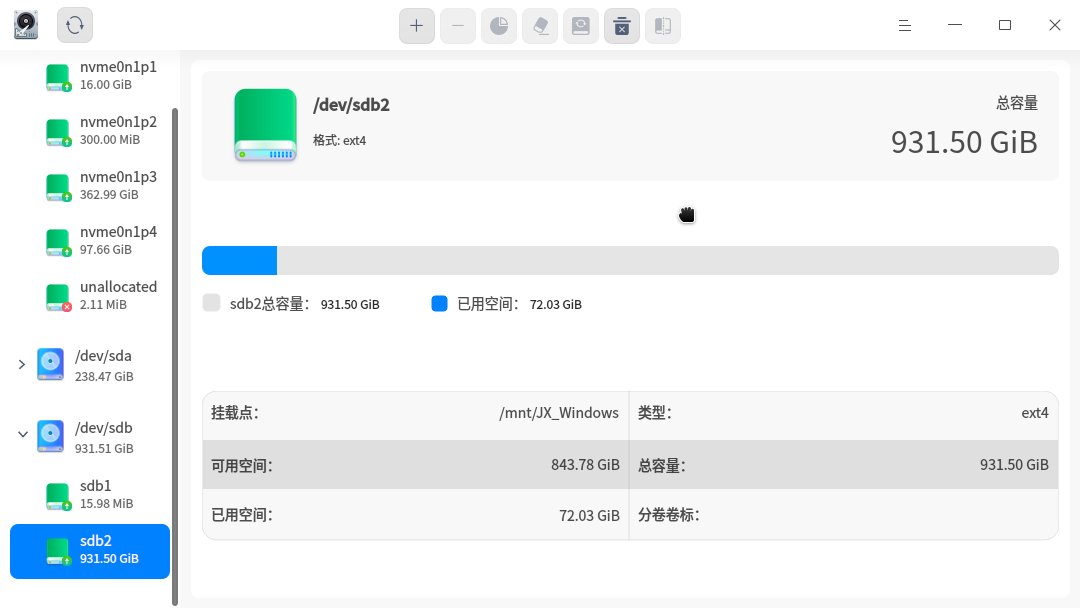Click the /dev/sdb2 heading text
The width and height of the screenshot is (1080, 608).
coord(351,105)
